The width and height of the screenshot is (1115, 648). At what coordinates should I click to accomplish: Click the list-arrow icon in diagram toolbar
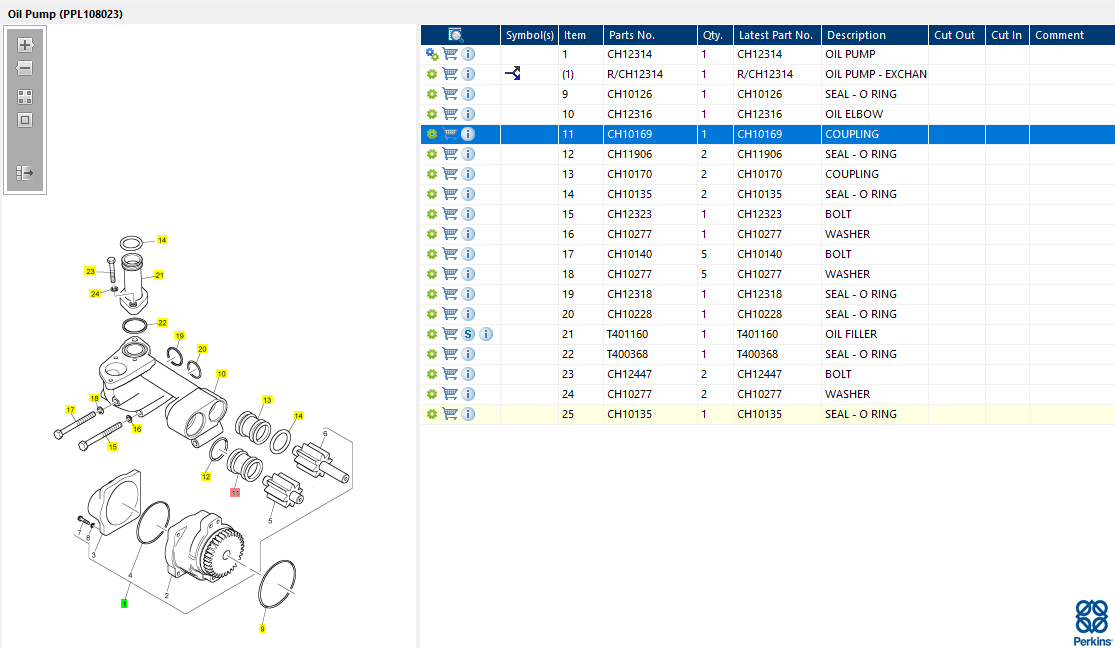tap(25, 173)
